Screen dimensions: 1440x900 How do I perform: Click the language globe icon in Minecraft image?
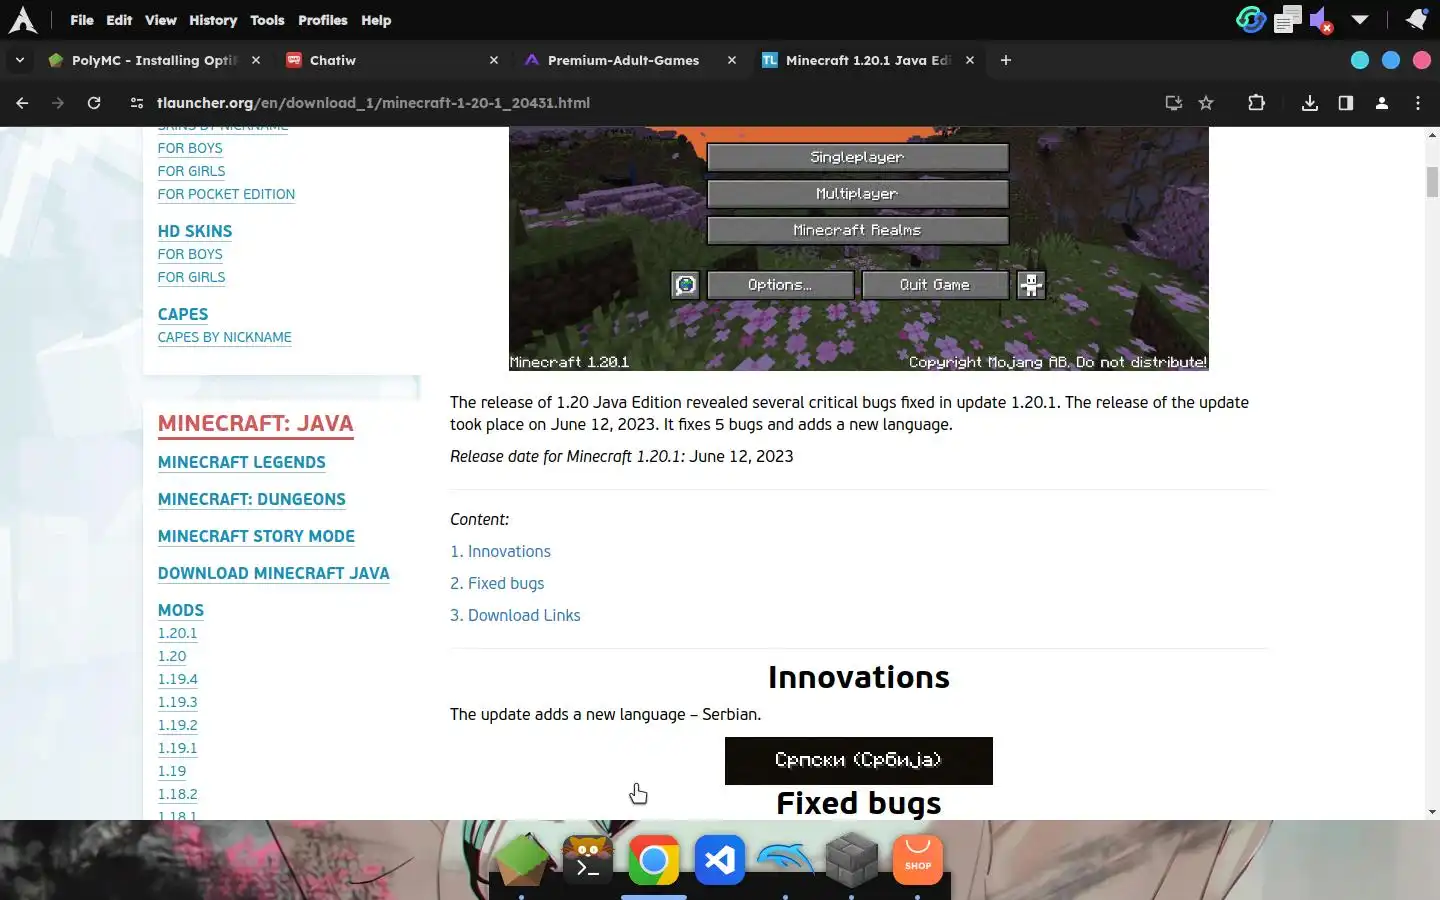[685, 285]
